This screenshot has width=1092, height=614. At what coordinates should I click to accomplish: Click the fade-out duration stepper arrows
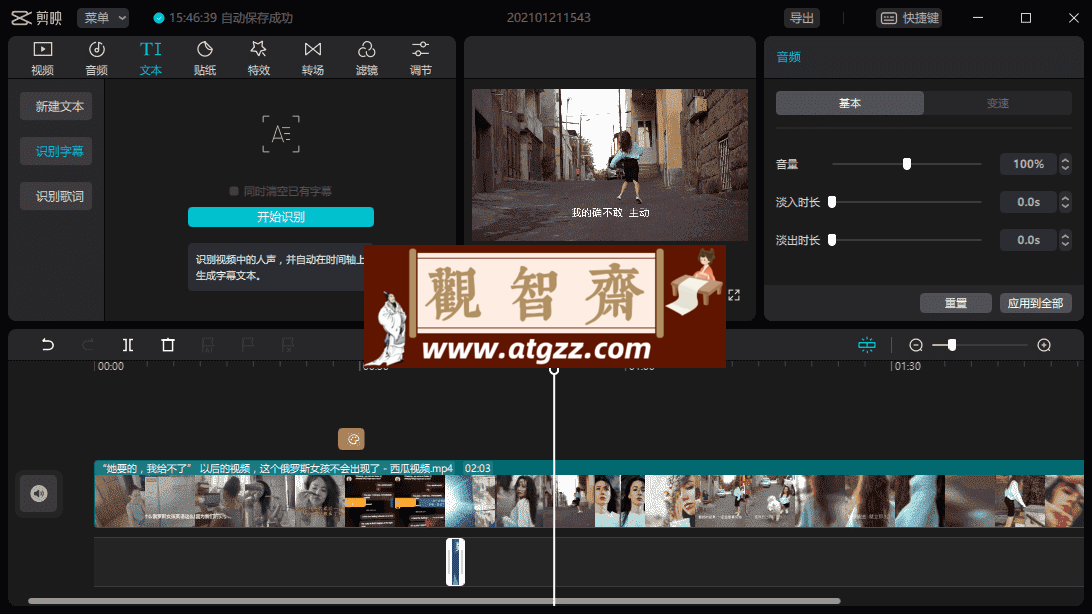click(x=1065, y=240)
